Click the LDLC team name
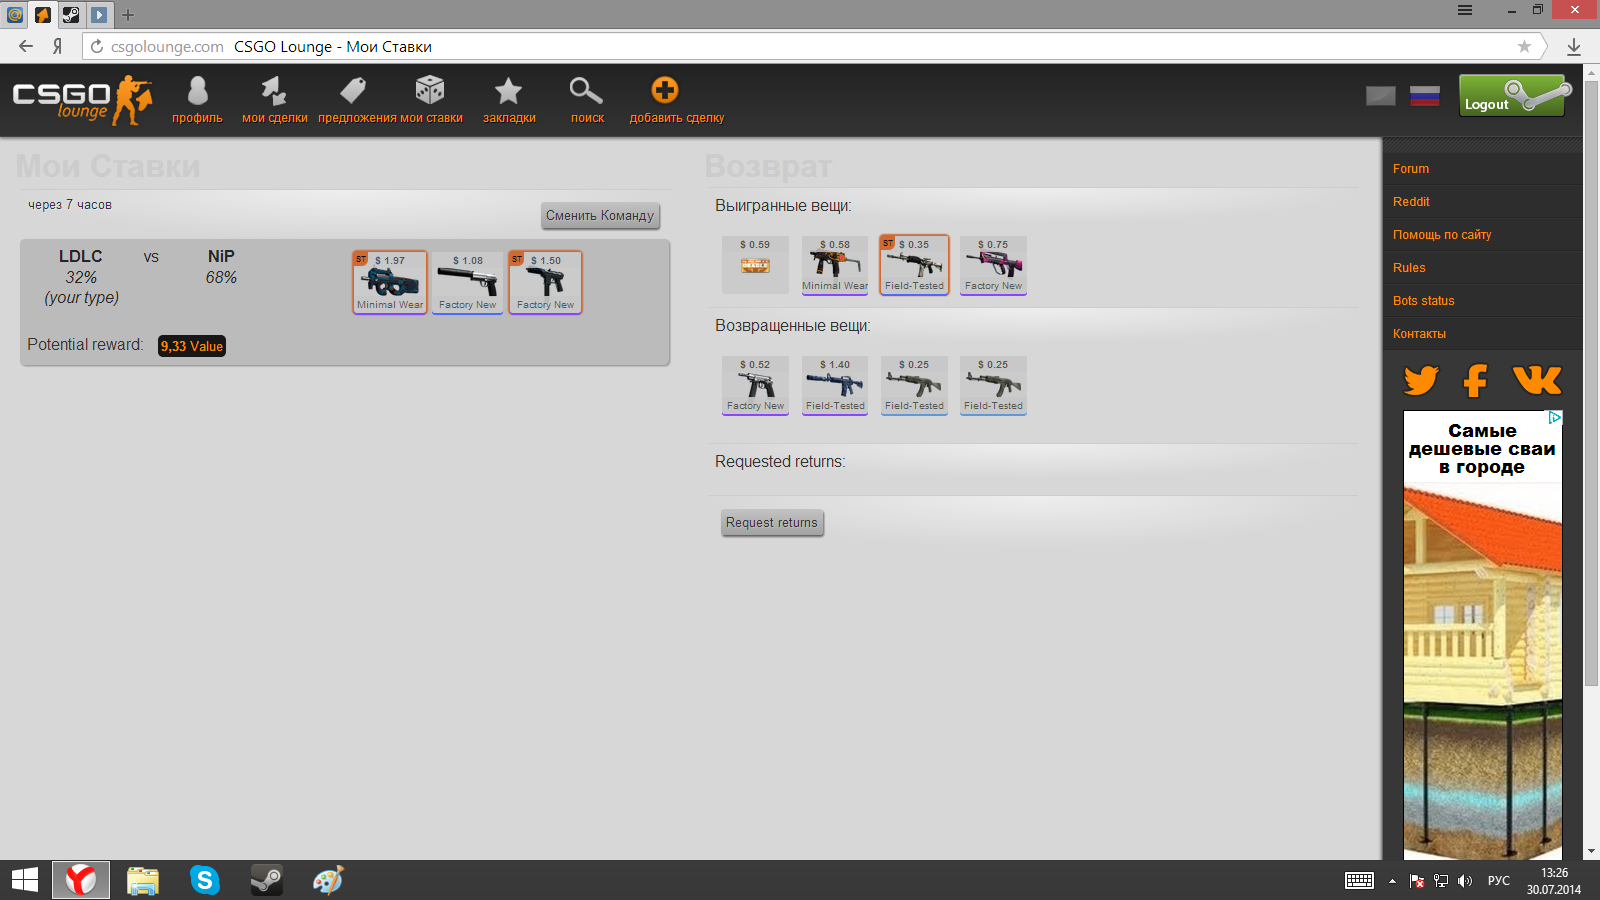Image resolution: width=1600 pixels, height=900 pixels. click(x=80, y=257)
